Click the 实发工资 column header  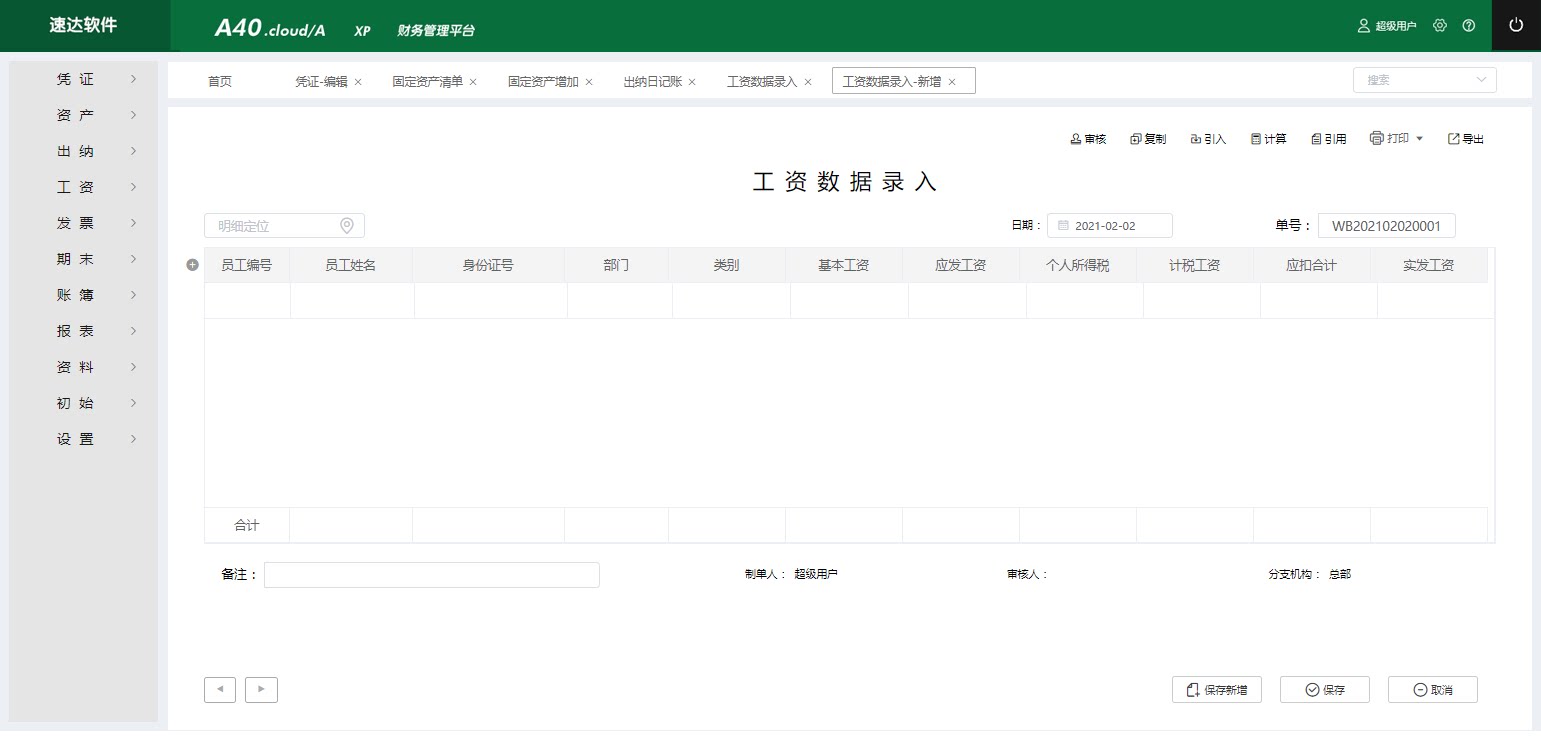click(x=1428, y=265)
